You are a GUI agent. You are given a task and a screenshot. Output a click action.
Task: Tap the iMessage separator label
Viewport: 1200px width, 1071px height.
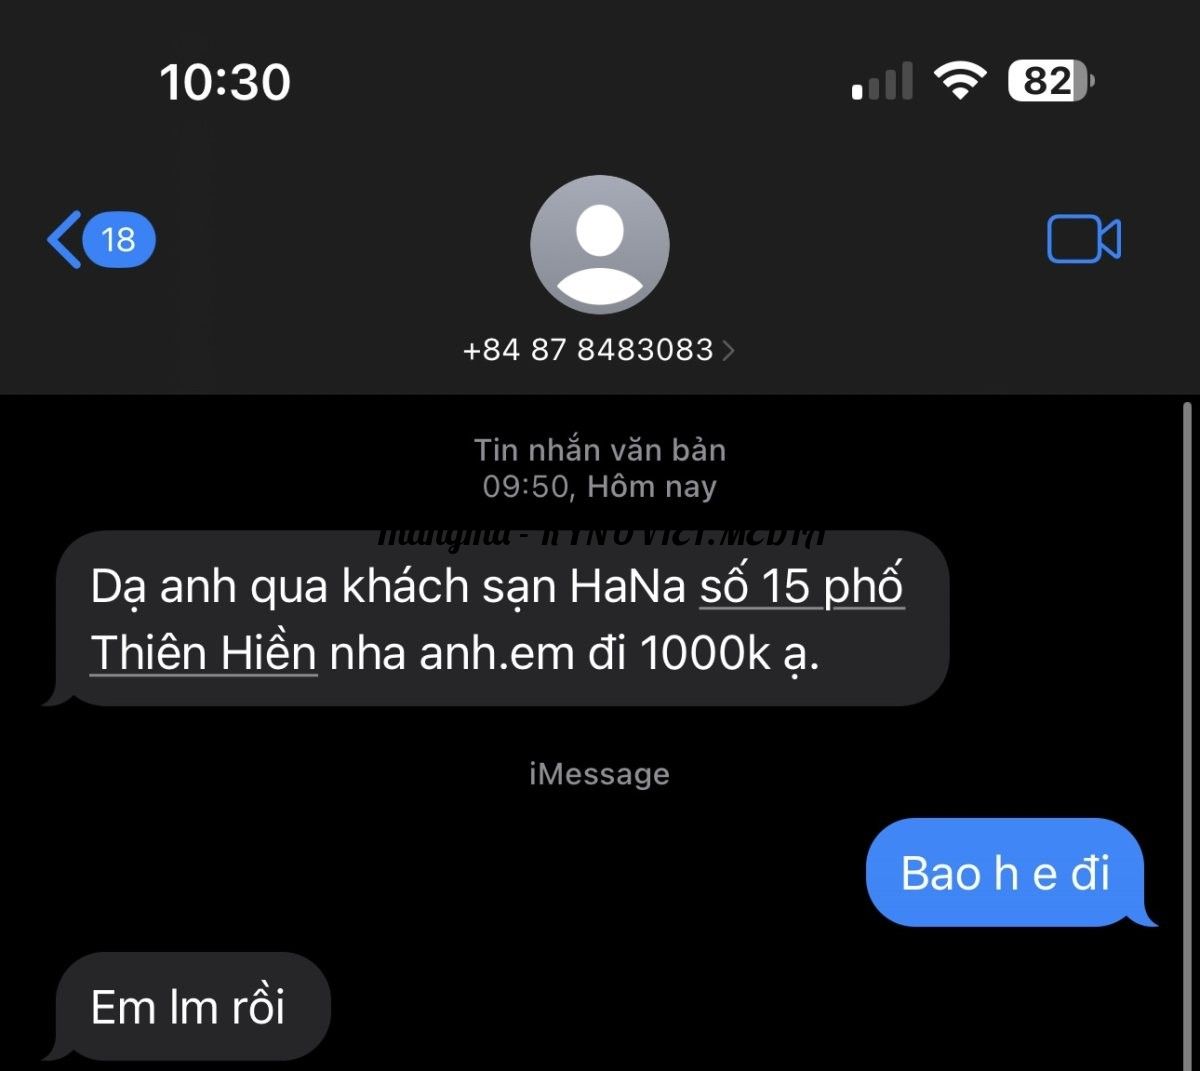[600, 774]
